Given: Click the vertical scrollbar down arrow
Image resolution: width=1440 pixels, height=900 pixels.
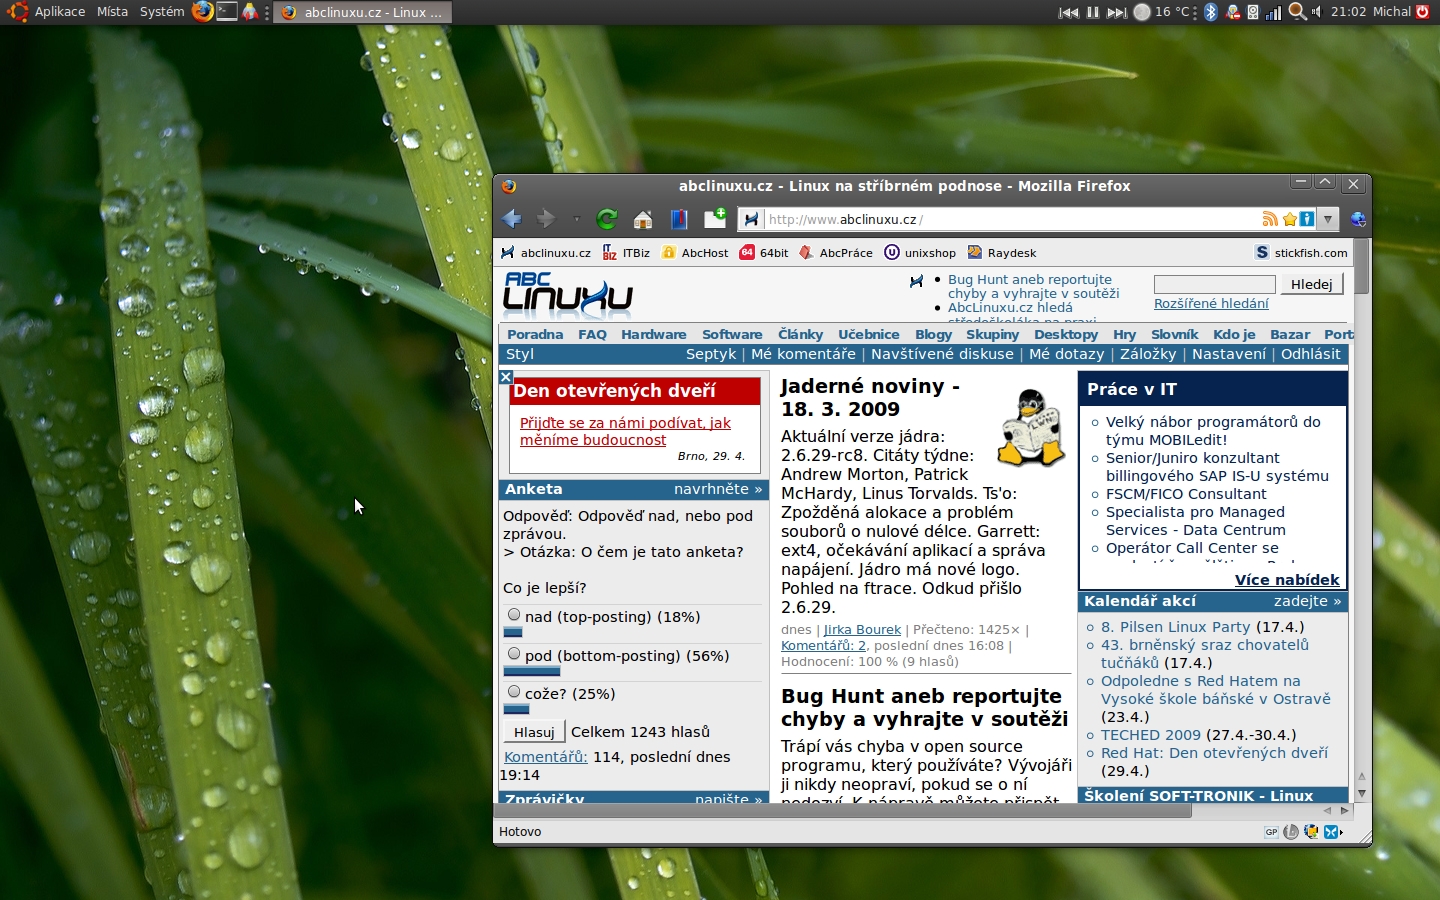Looking at the screenshot, I should pyautogui.click(x=1362, y=793).
